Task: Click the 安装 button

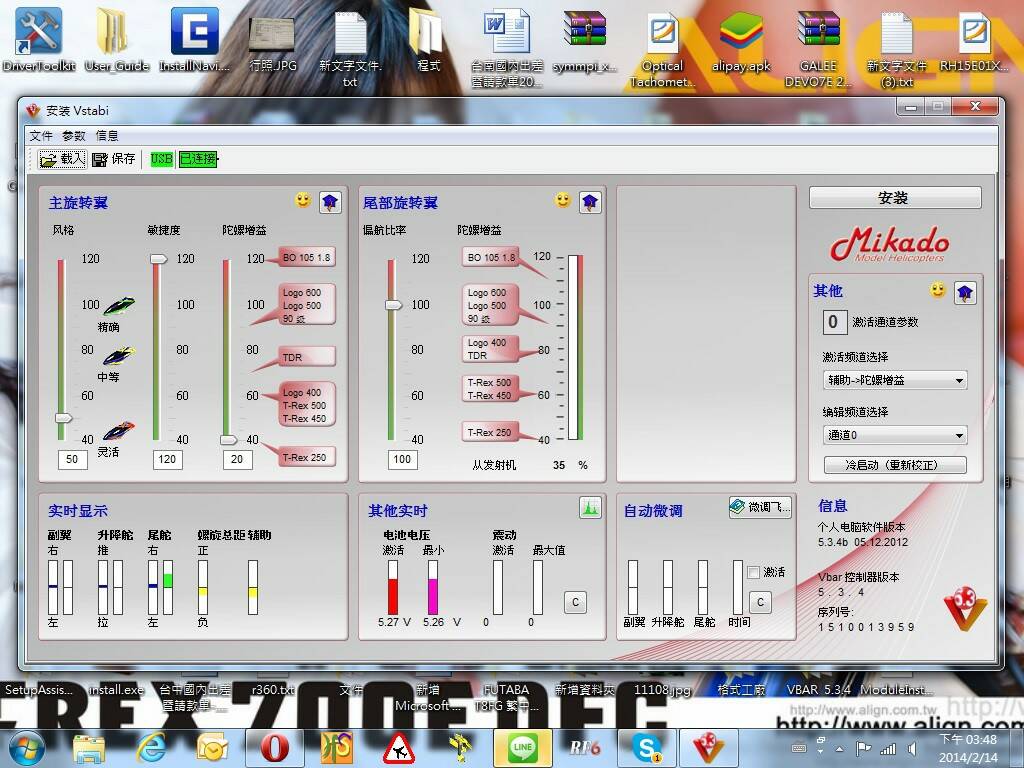Action: pyautogui.click(x=895, y=198)
